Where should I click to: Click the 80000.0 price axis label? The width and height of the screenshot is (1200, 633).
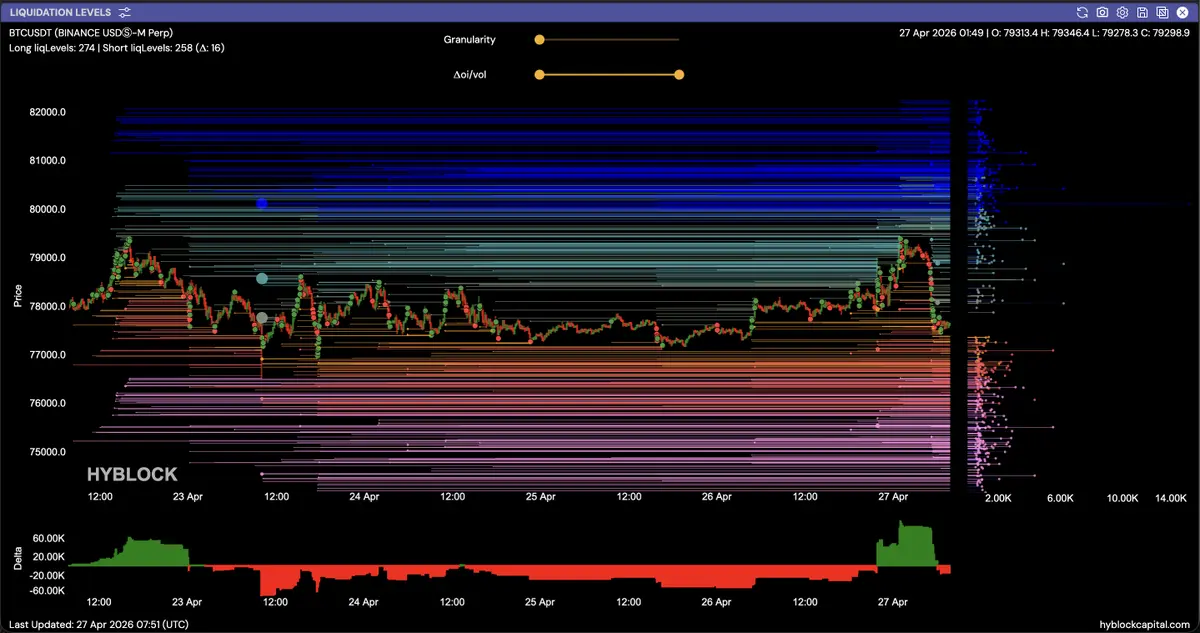tap(47, 209)
